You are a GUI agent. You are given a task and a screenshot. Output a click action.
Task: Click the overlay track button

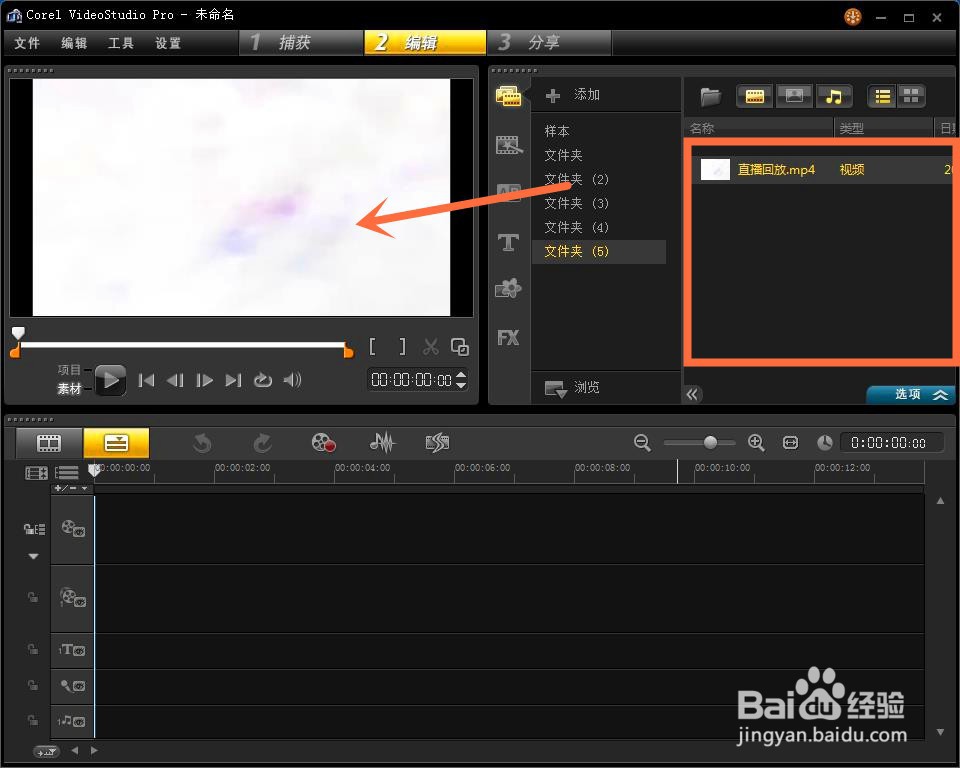pos(73,597)
